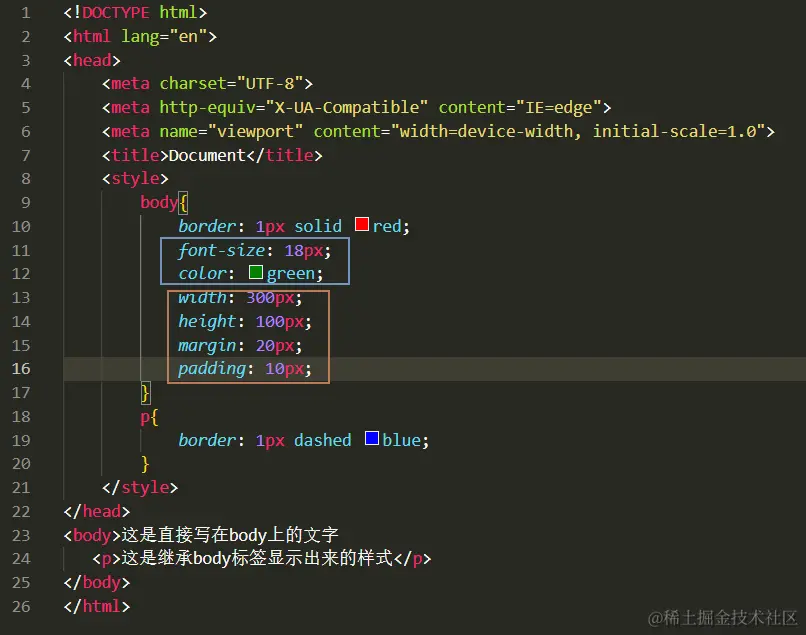Select the closing style tag on line 21
The height and width of the screenshot is (635, 806).
[140, 487]
